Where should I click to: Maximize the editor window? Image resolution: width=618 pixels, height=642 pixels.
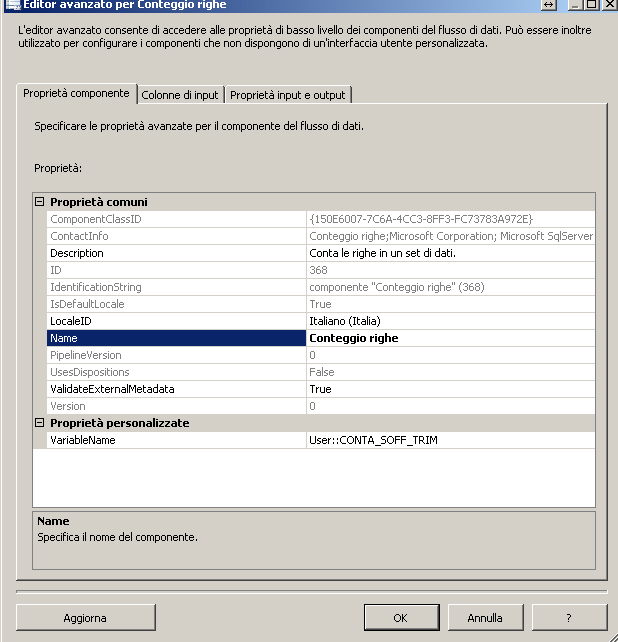coord(591,5)
